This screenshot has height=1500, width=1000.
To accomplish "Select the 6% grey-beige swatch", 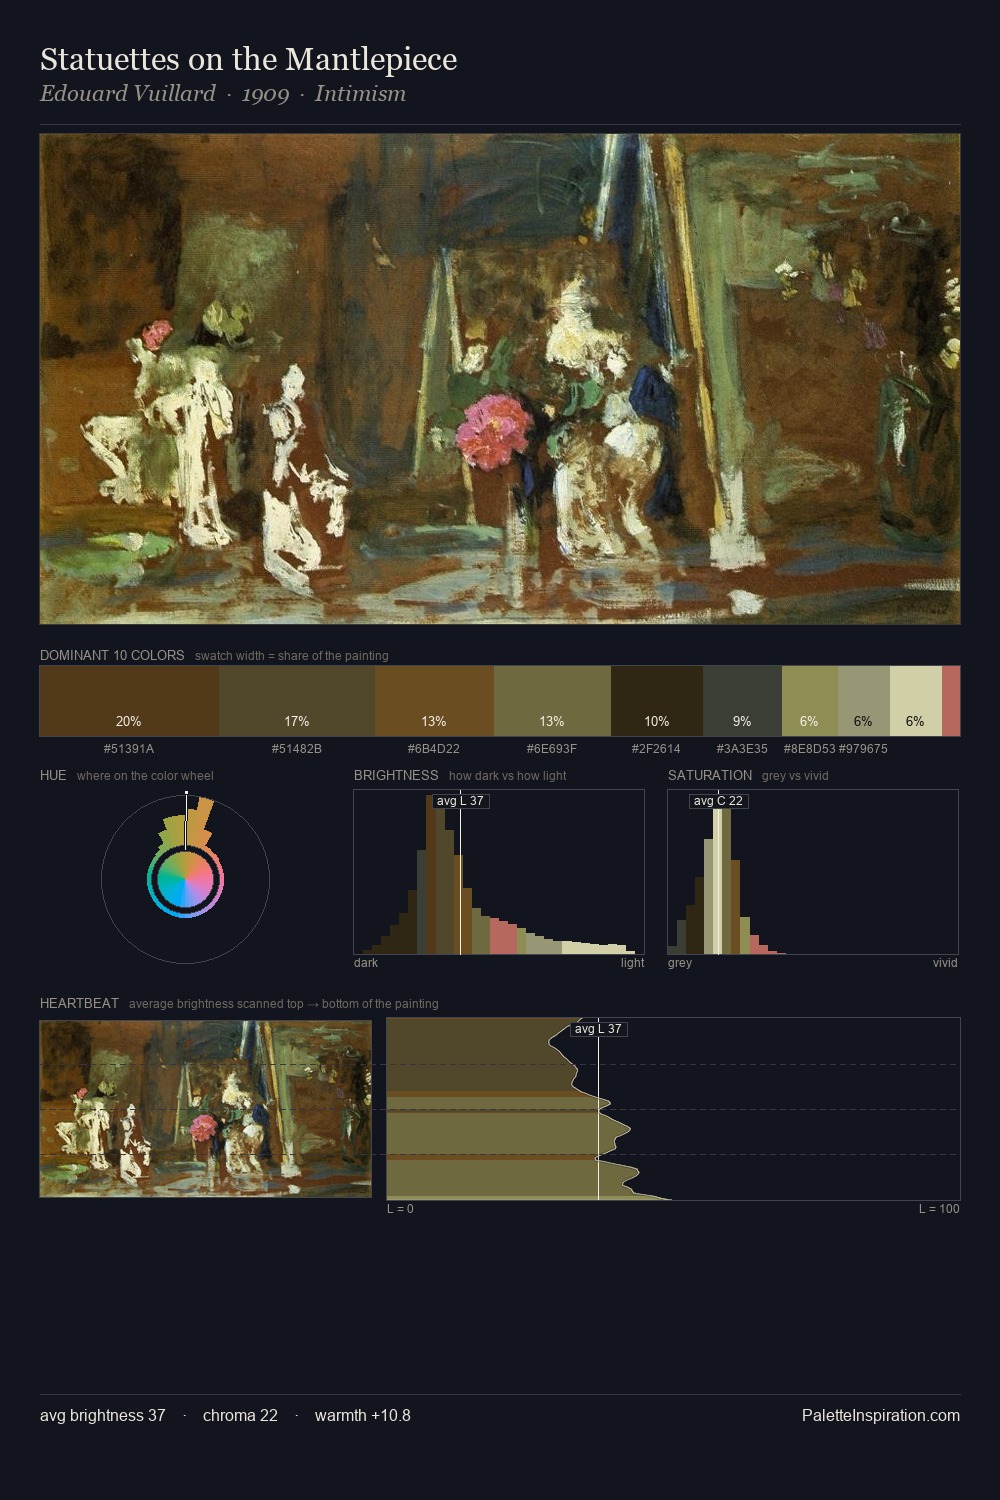I will pyautogui.click(x=864, y=701).
